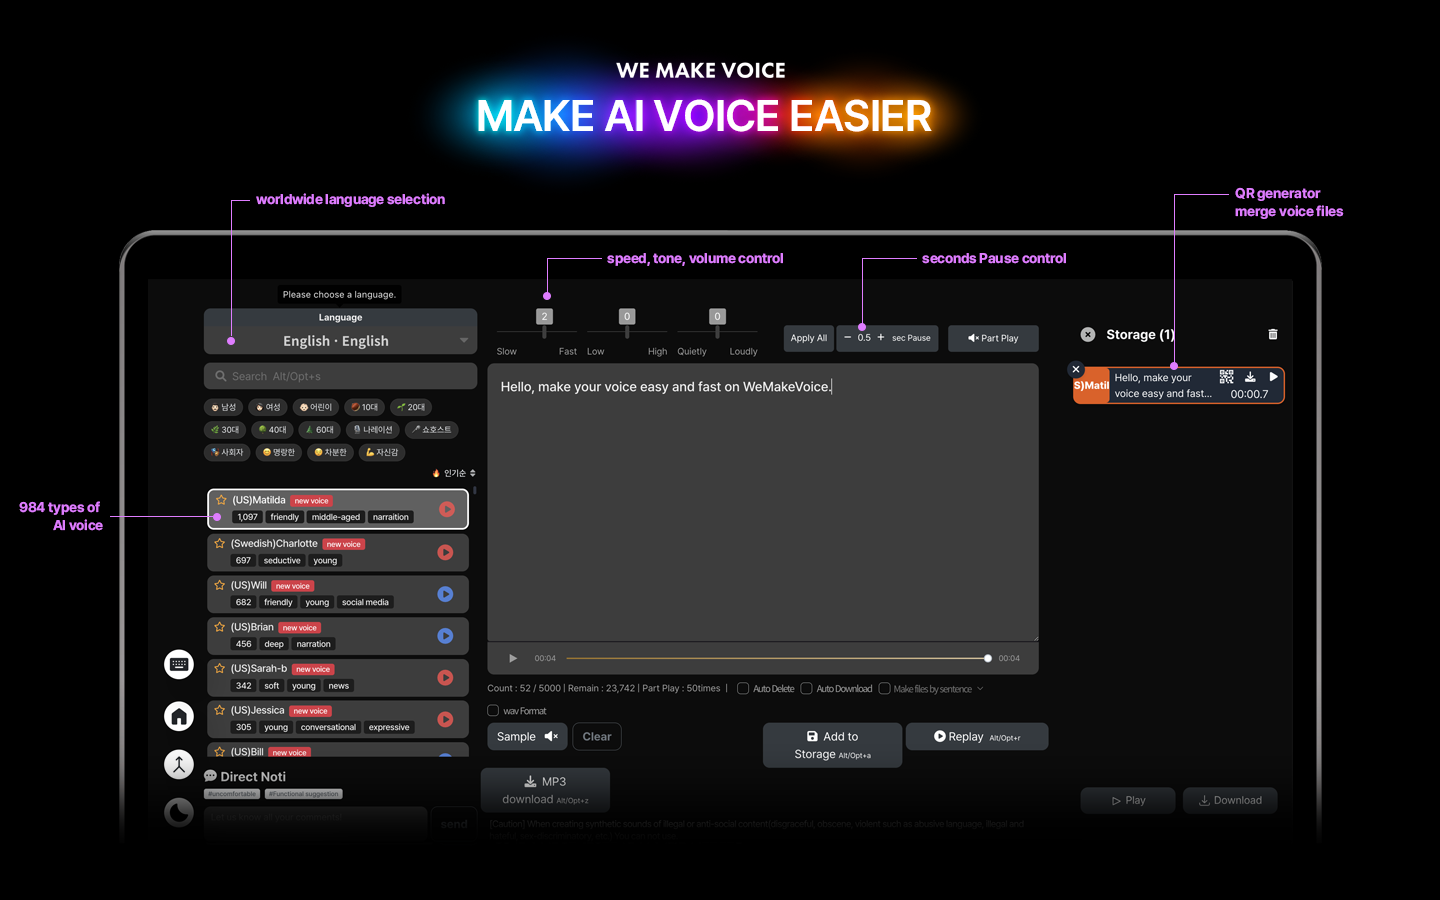Toggle dark mode with the moon icon
Screen dimensions: 1440x900
[x=179, y=812]
